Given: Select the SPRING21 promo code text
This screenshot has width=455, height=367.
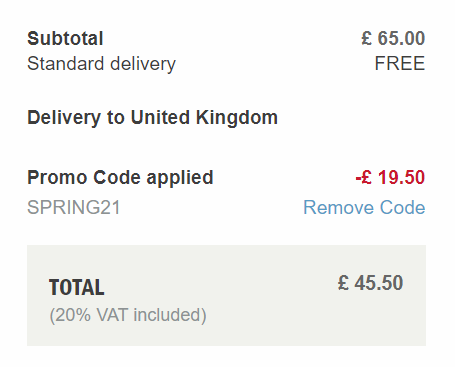Looking at the screenshot, I should click(x=74, y=207).
